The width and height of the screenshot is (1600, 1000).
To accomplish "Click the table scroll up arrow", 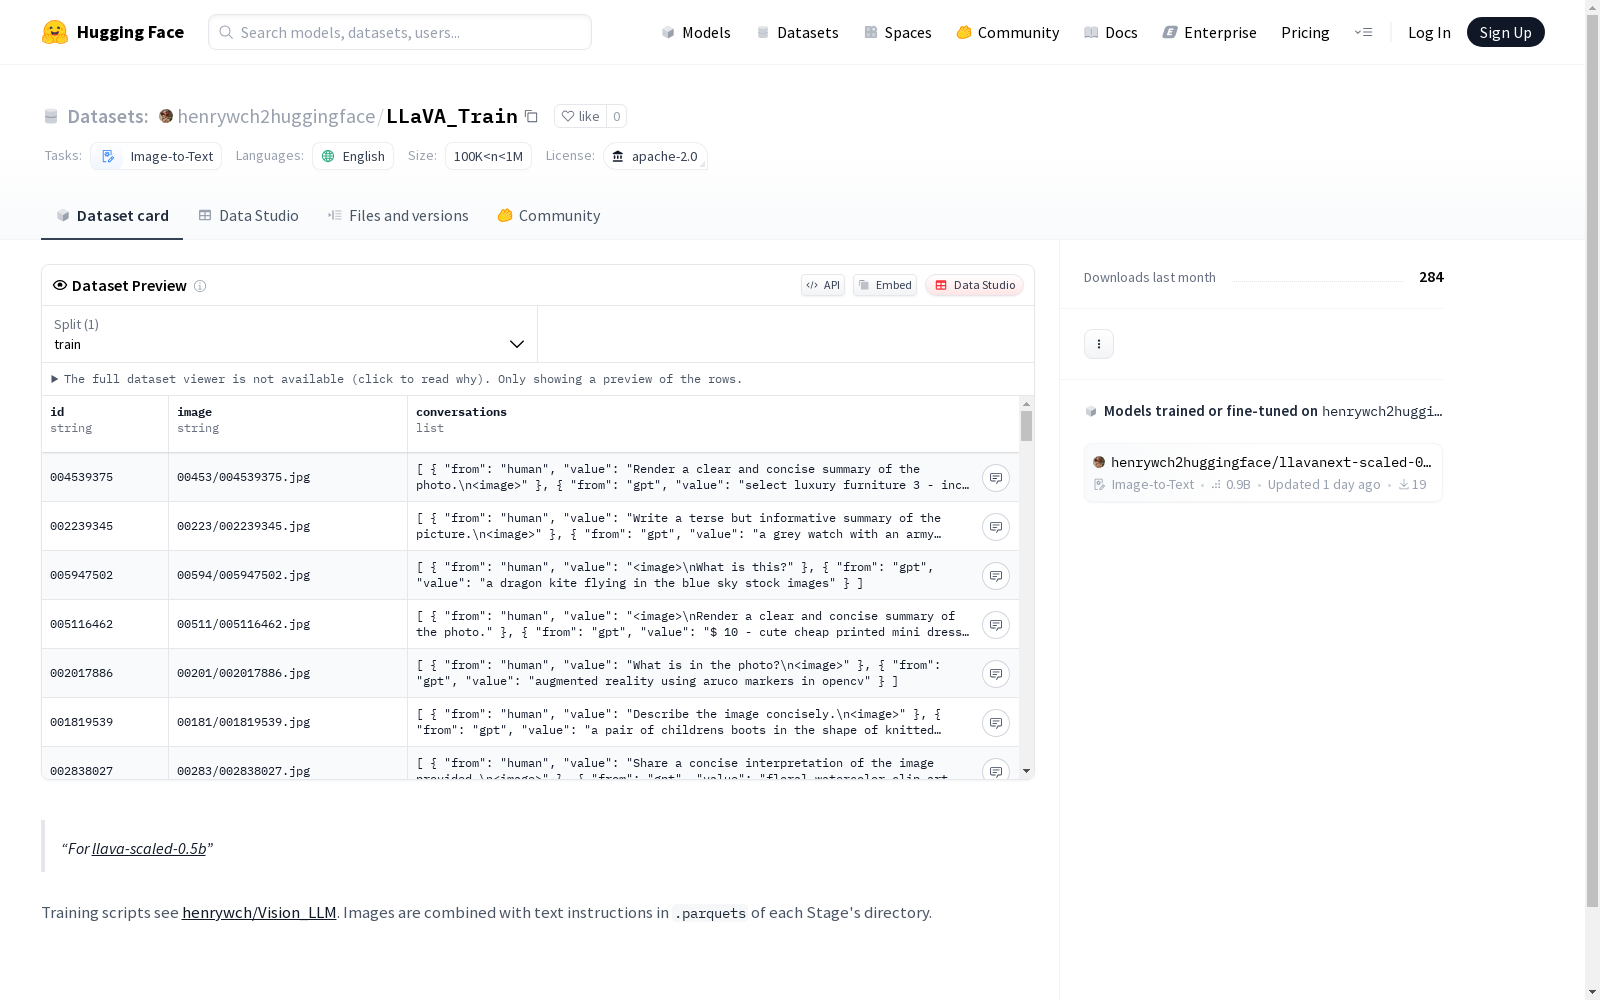I will [x=1026, y=404].
